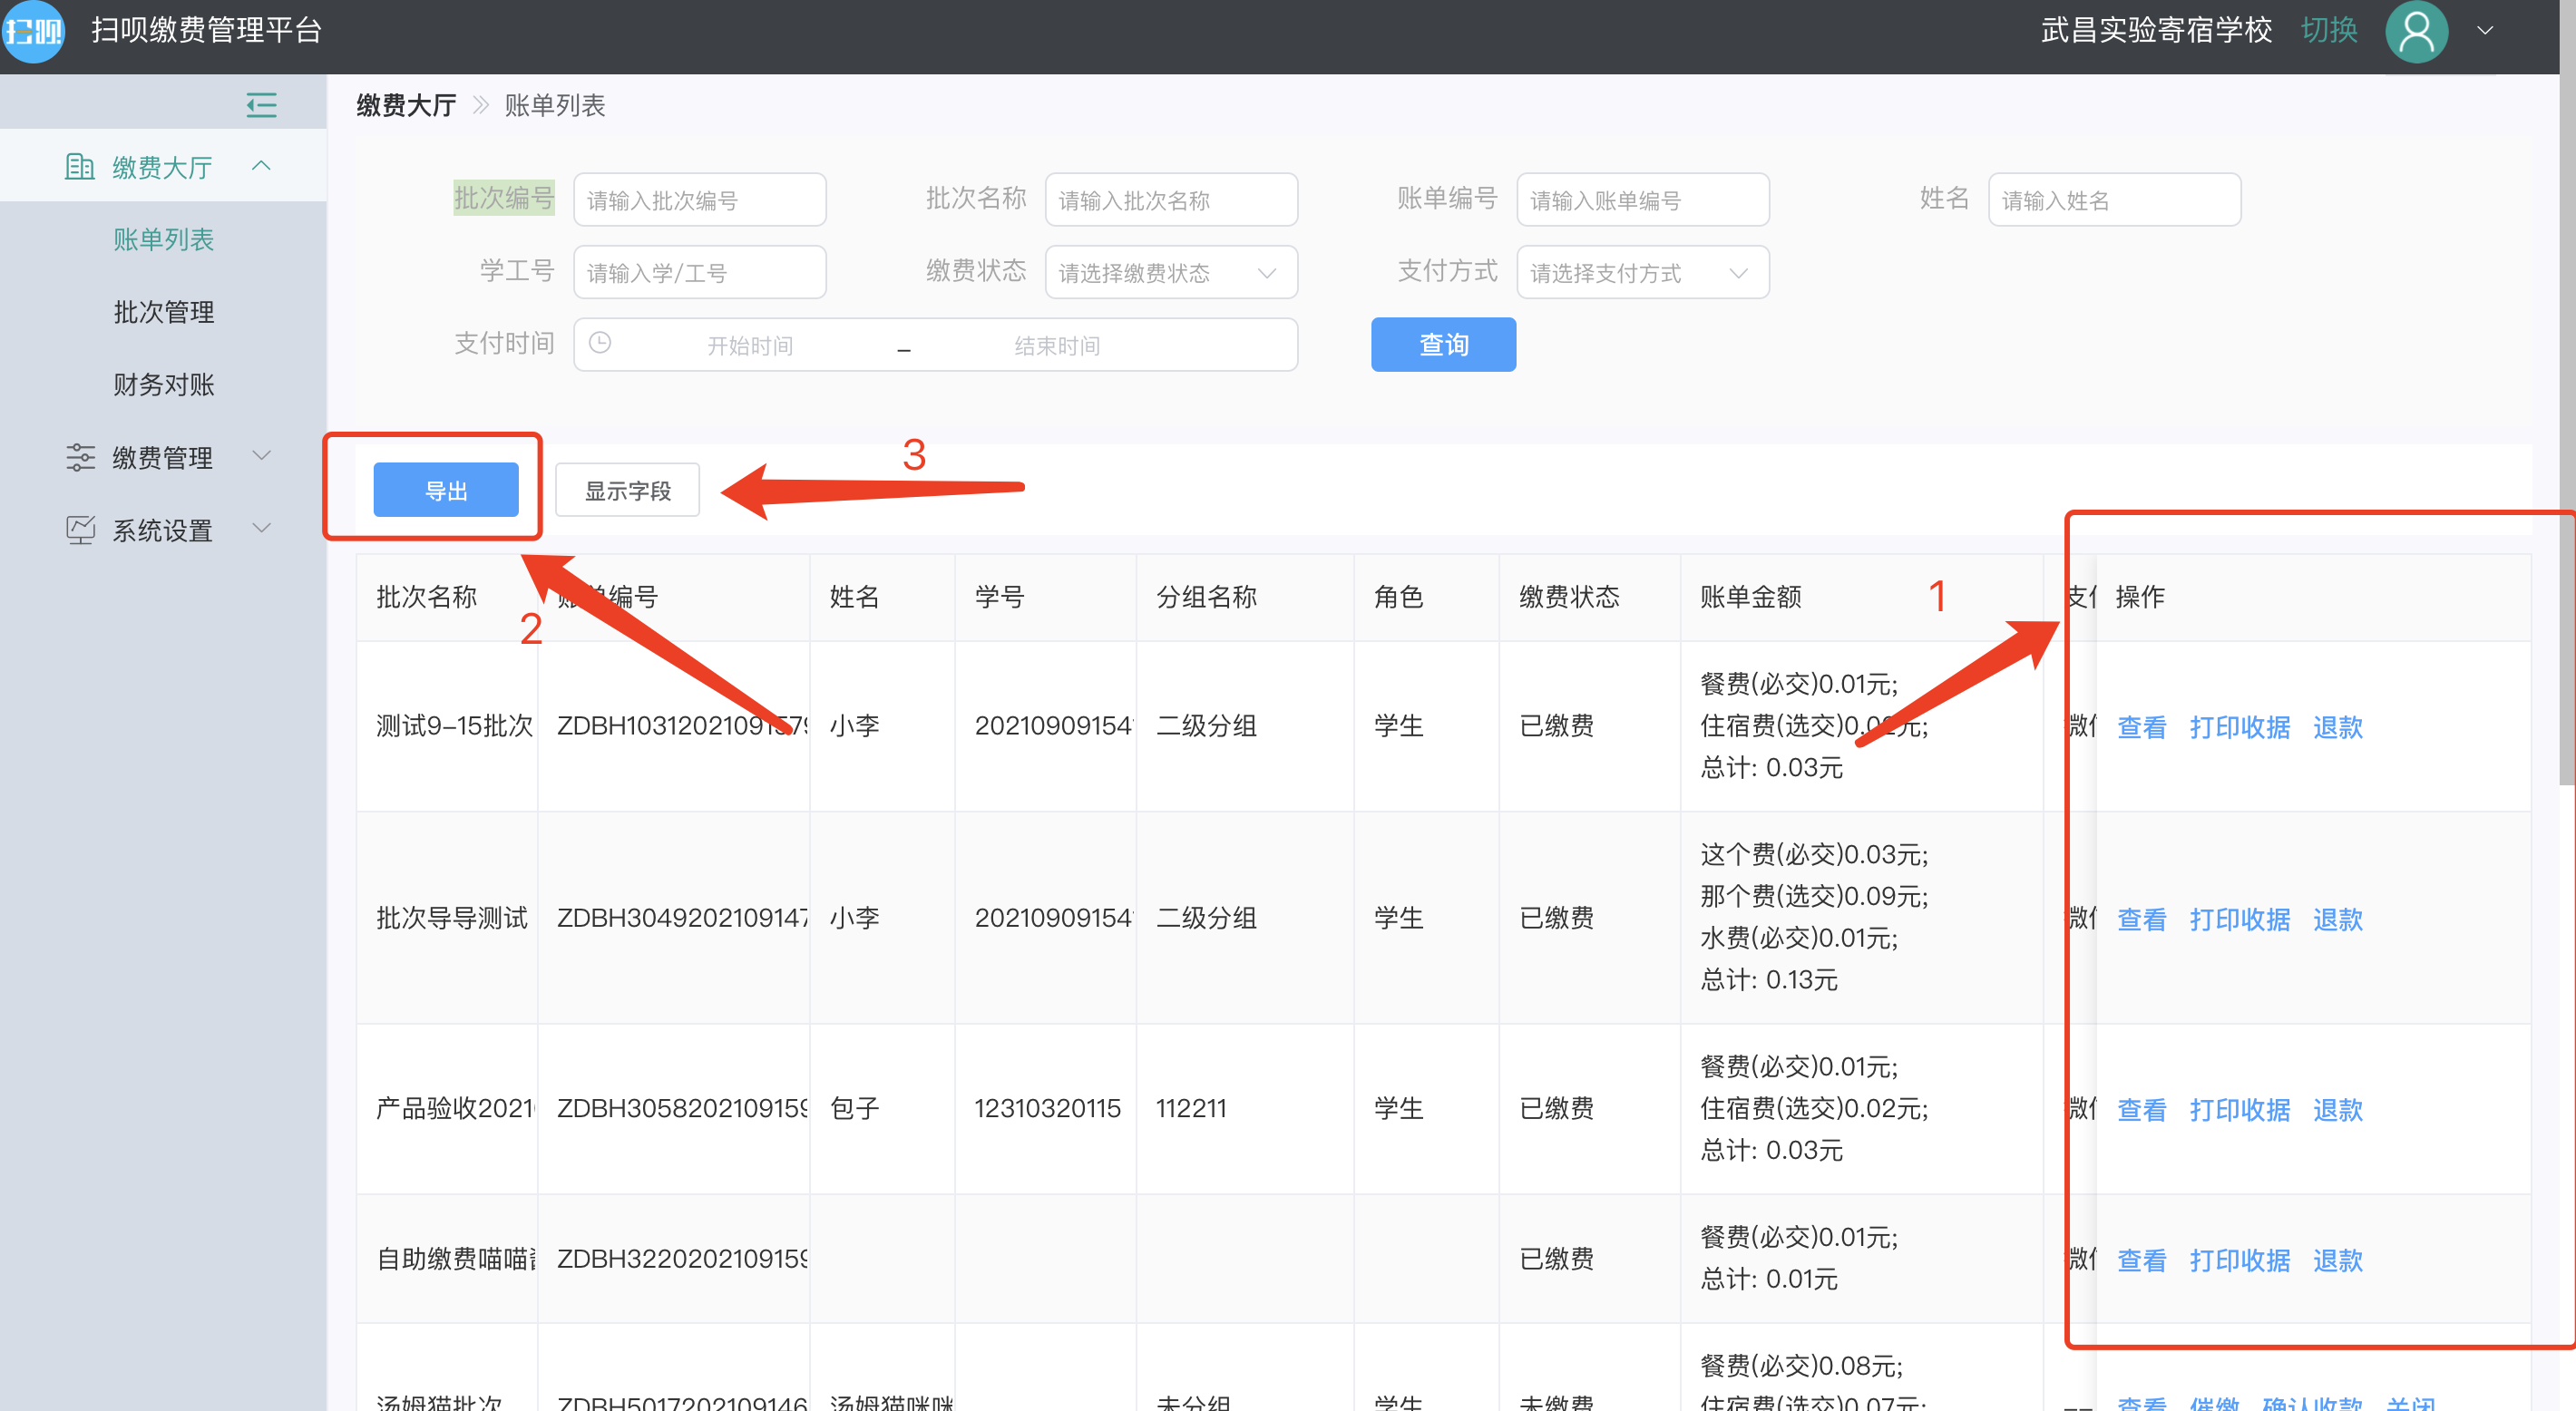Click 查看 for 自助缴费 row
This screenshot has width=2576, height=1411.
[x=2141, y=1260]
